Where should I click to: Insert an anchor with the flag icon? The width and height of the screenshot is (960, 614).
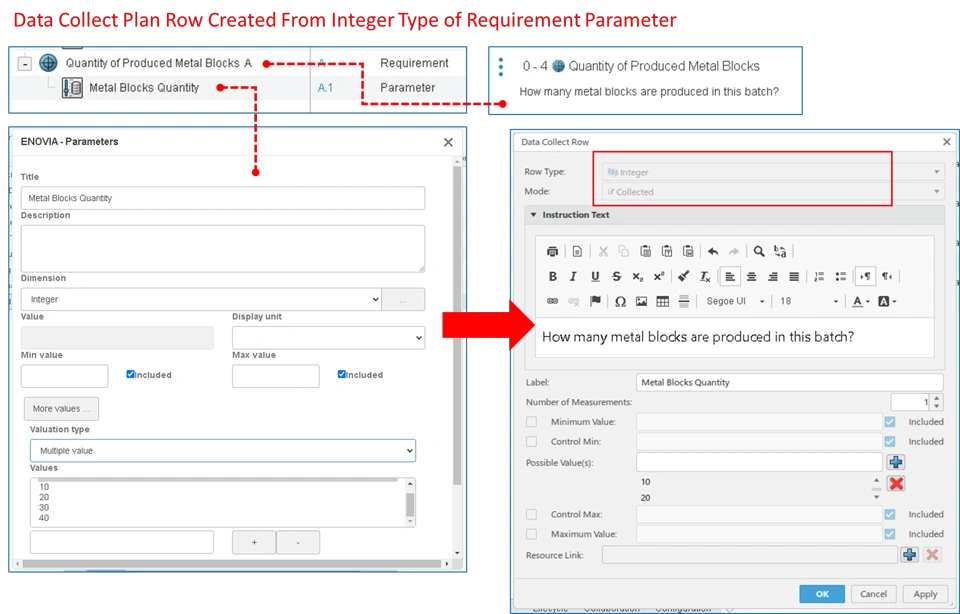tap(595, 301)
